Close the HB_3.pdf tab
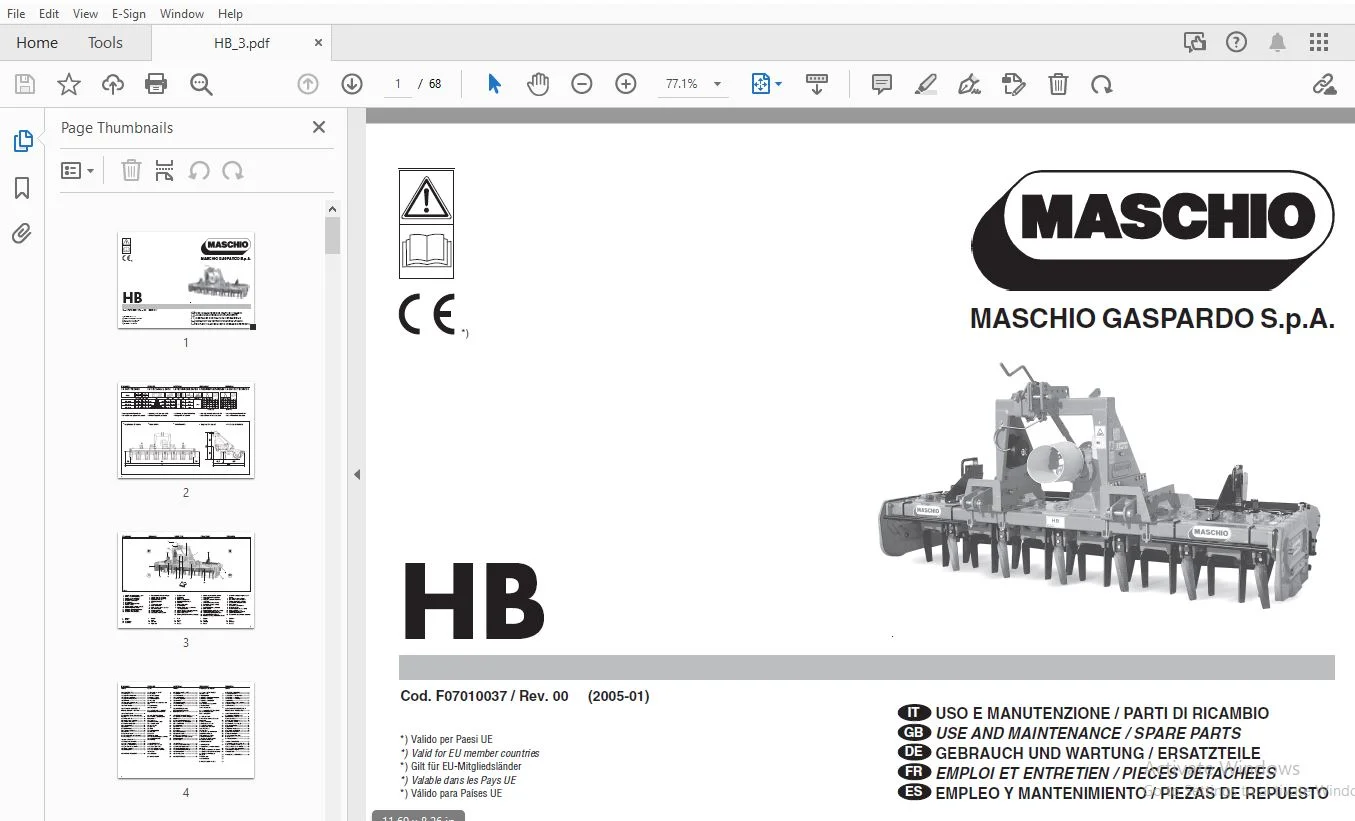The height and width of the screenshot is (821, 1355). click(318, 43)
